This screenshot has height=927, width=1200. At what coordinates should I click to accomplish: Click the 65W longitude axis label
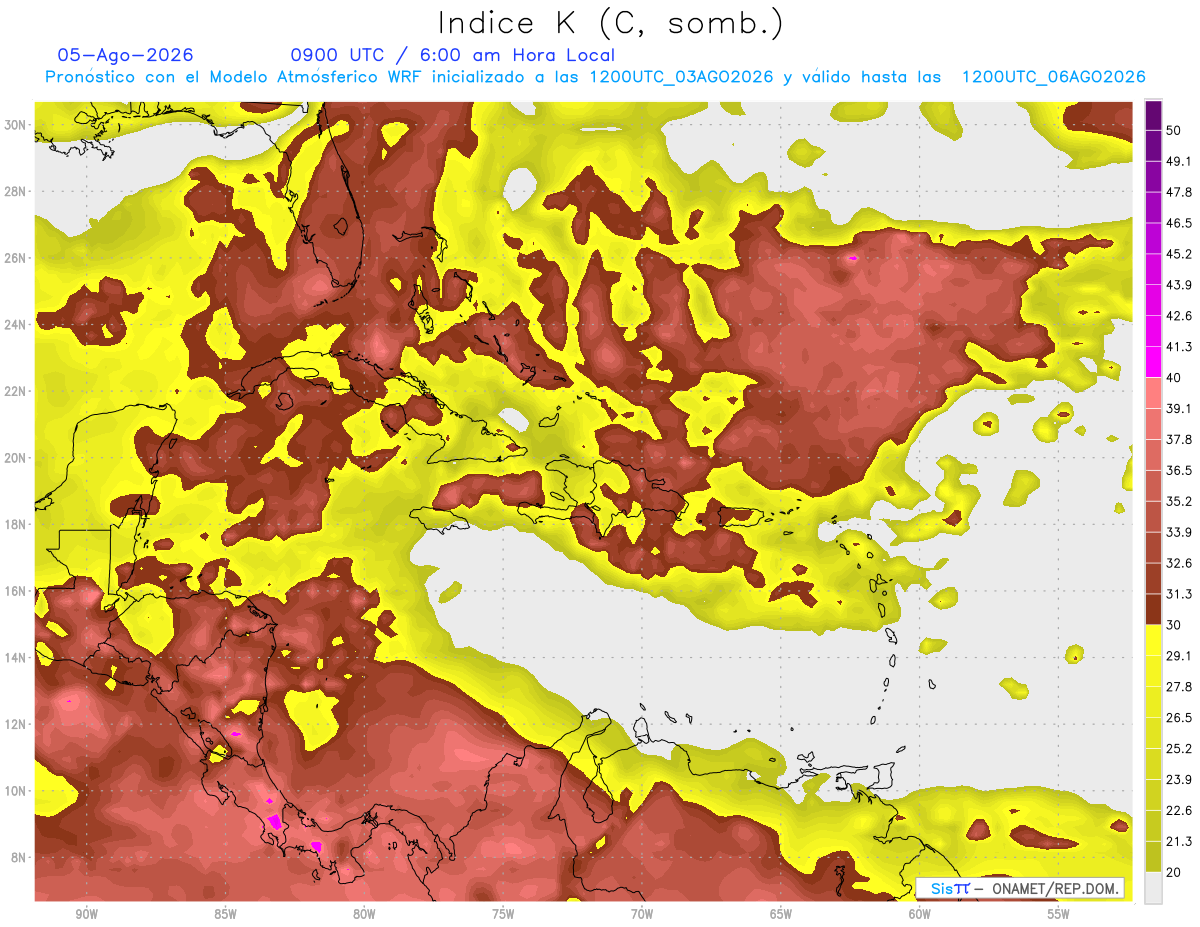click(x=781, y=914)
